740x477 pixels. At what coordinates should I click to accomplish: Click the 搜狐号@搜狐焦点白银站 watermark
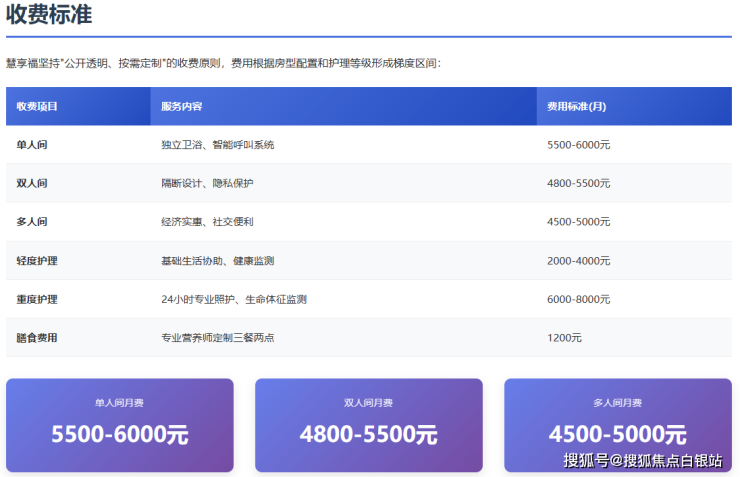(642, 461)
